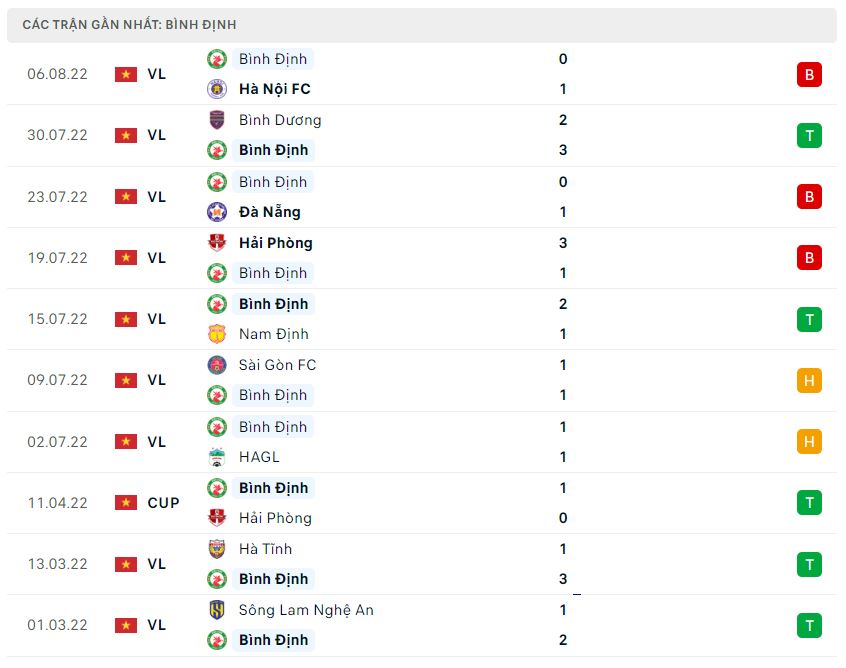Click the orange H badge for 09.07.22 match
The image size is (846, 668).
pos(809,380)
